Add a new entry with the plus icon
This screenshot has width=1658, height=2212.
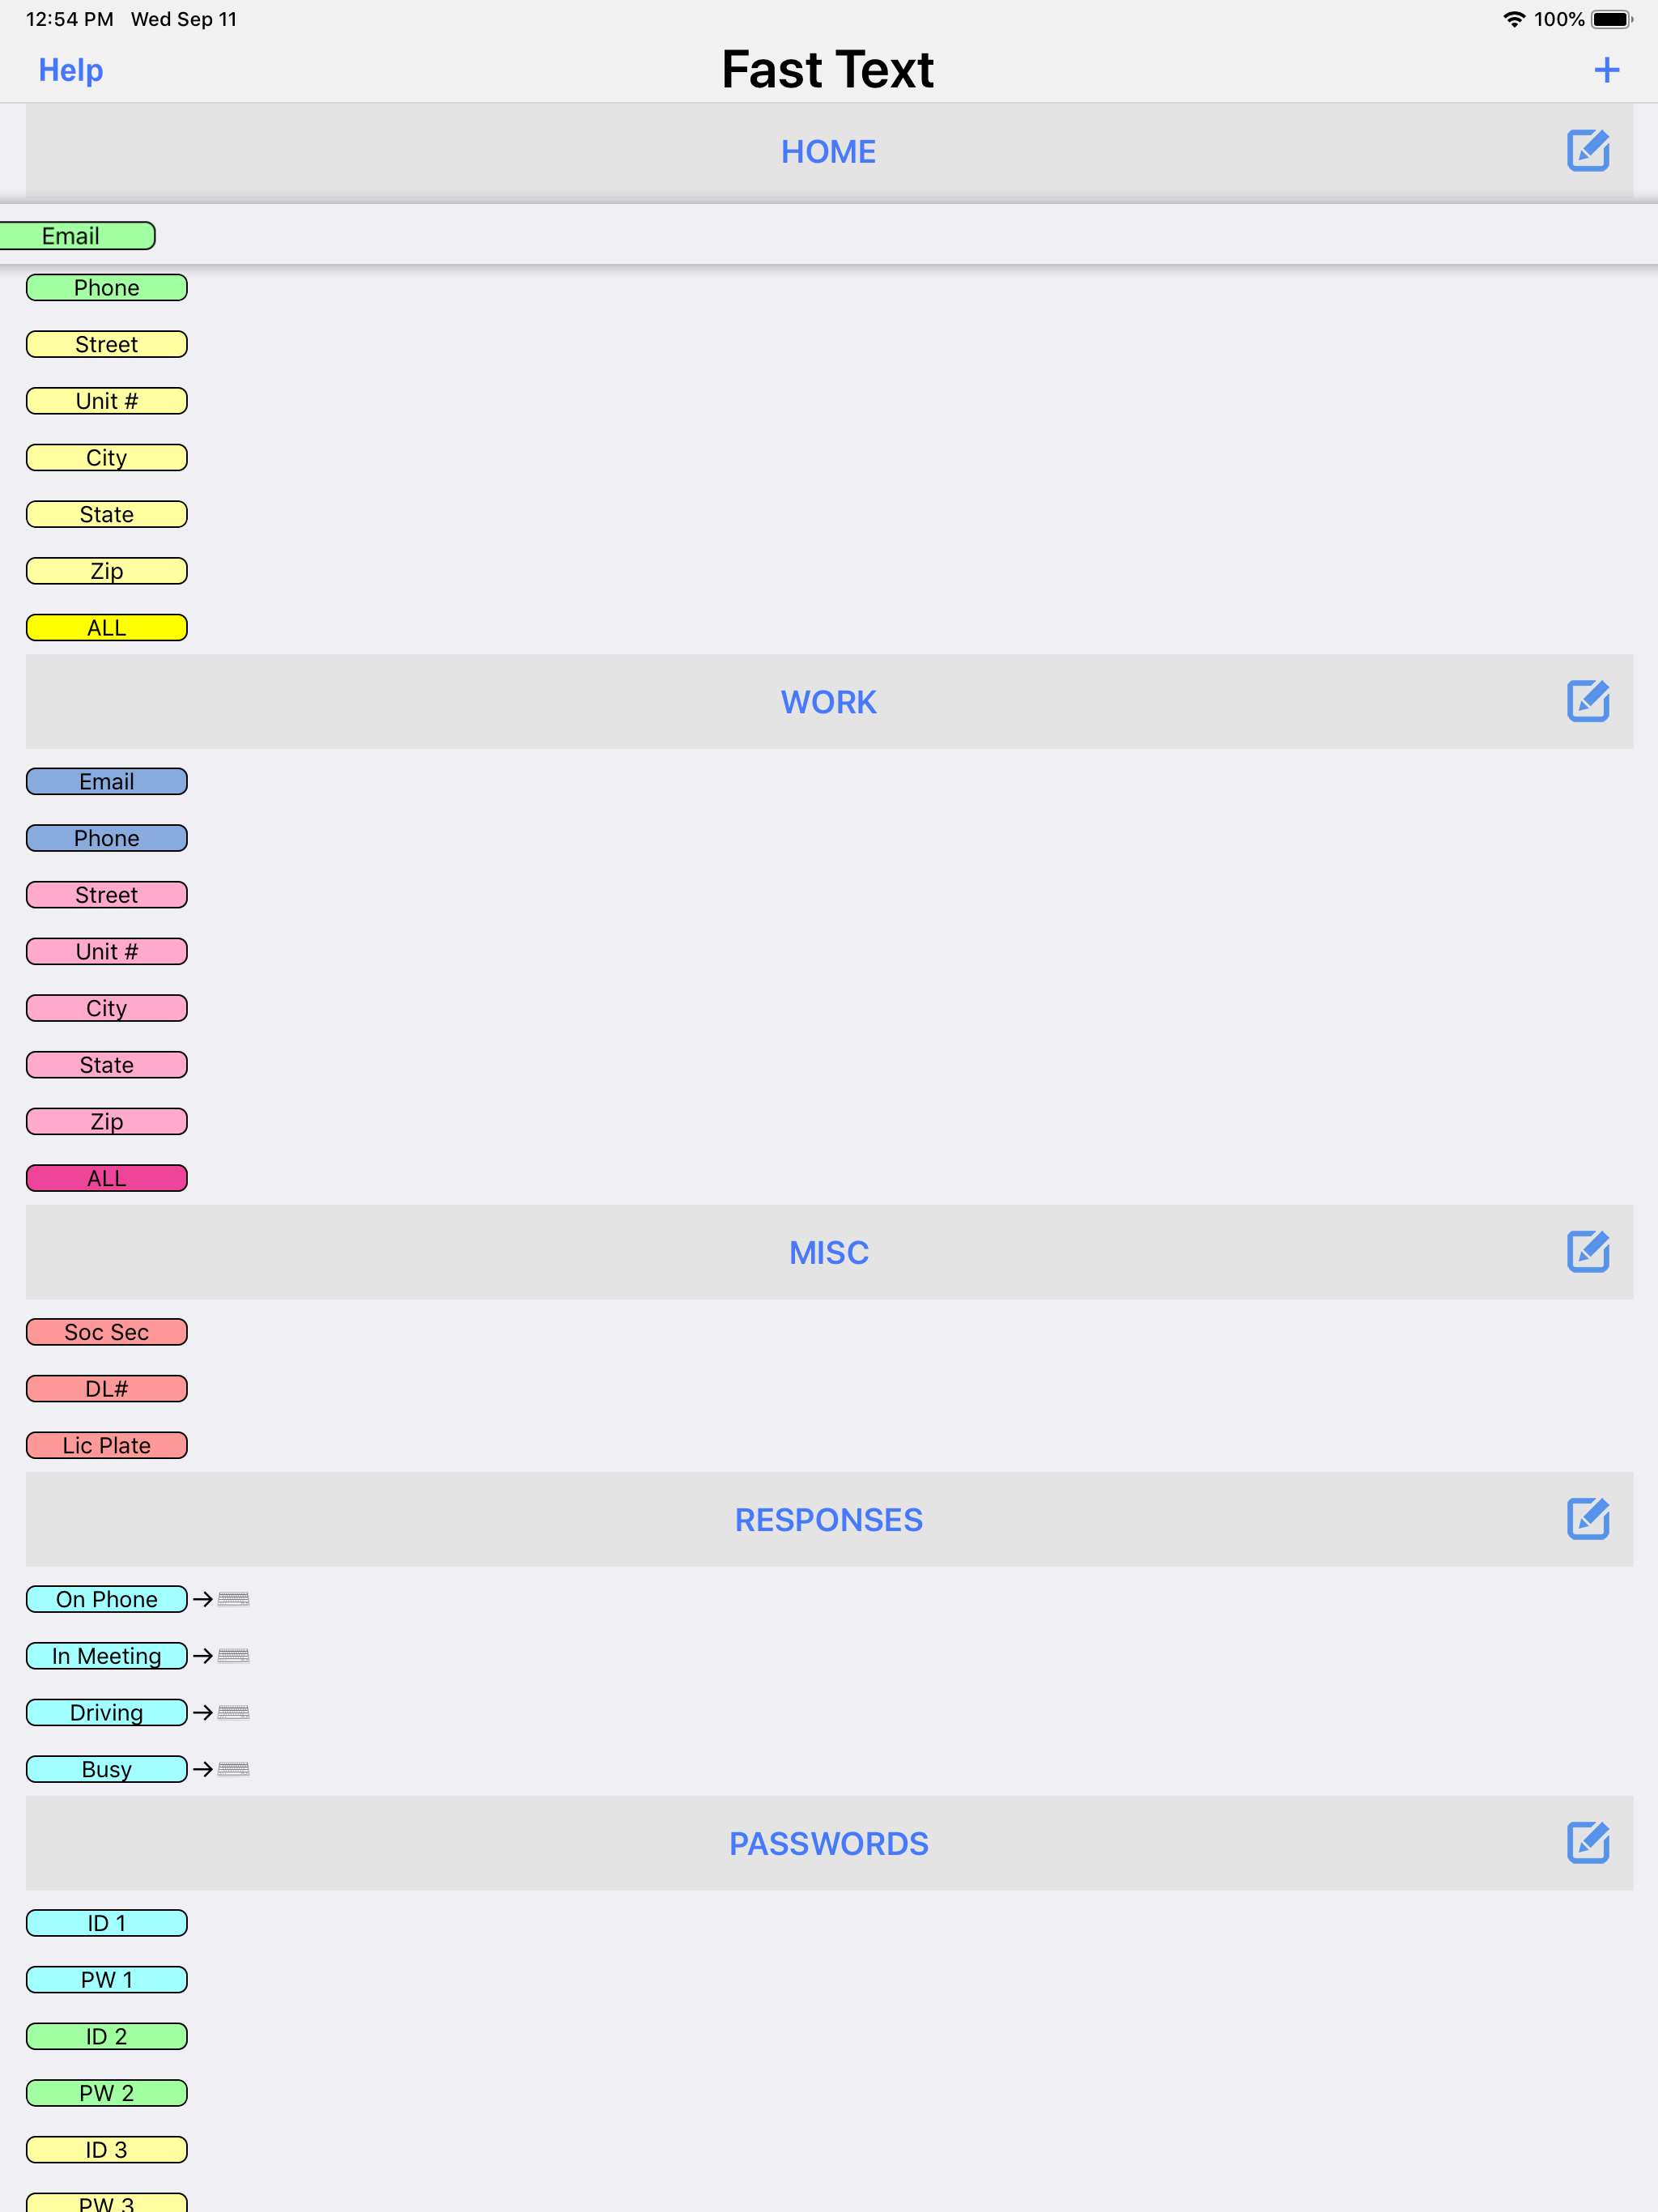(1606, 69)
